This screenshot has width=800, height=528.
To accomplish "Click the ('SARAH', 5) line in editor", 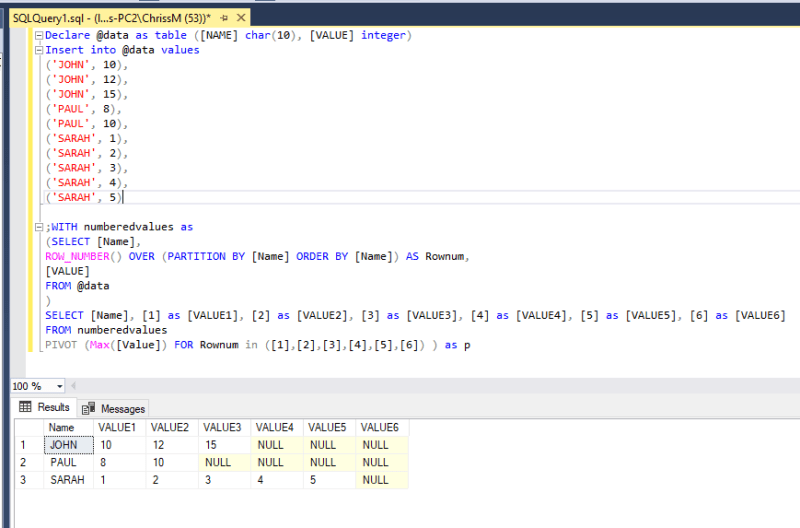I will [84, 197].
